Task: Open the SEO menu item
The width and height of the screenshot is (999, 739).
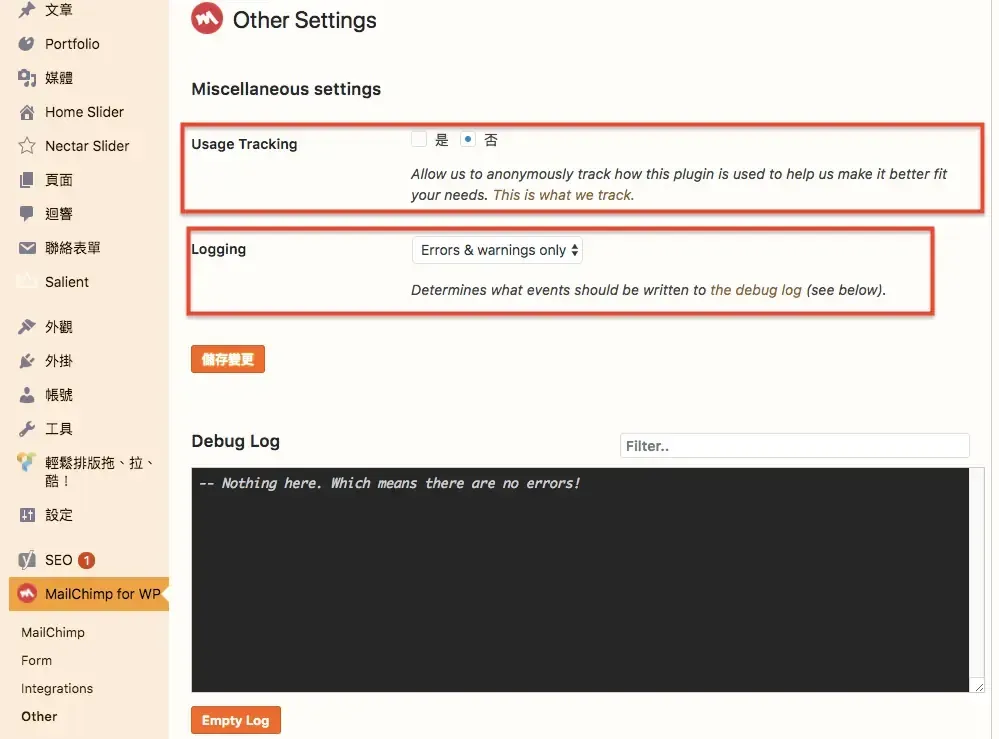Action: (58, 560)
